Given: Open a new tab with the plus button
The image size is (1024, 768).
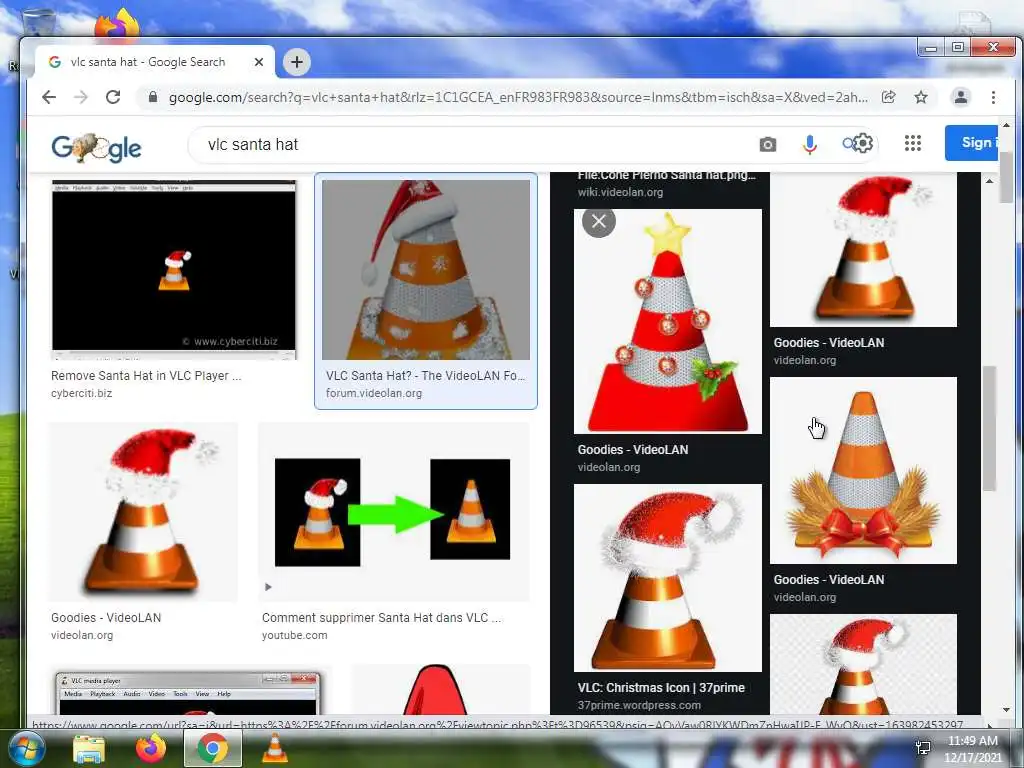Looking at the screenshot, I should (296, 62).
